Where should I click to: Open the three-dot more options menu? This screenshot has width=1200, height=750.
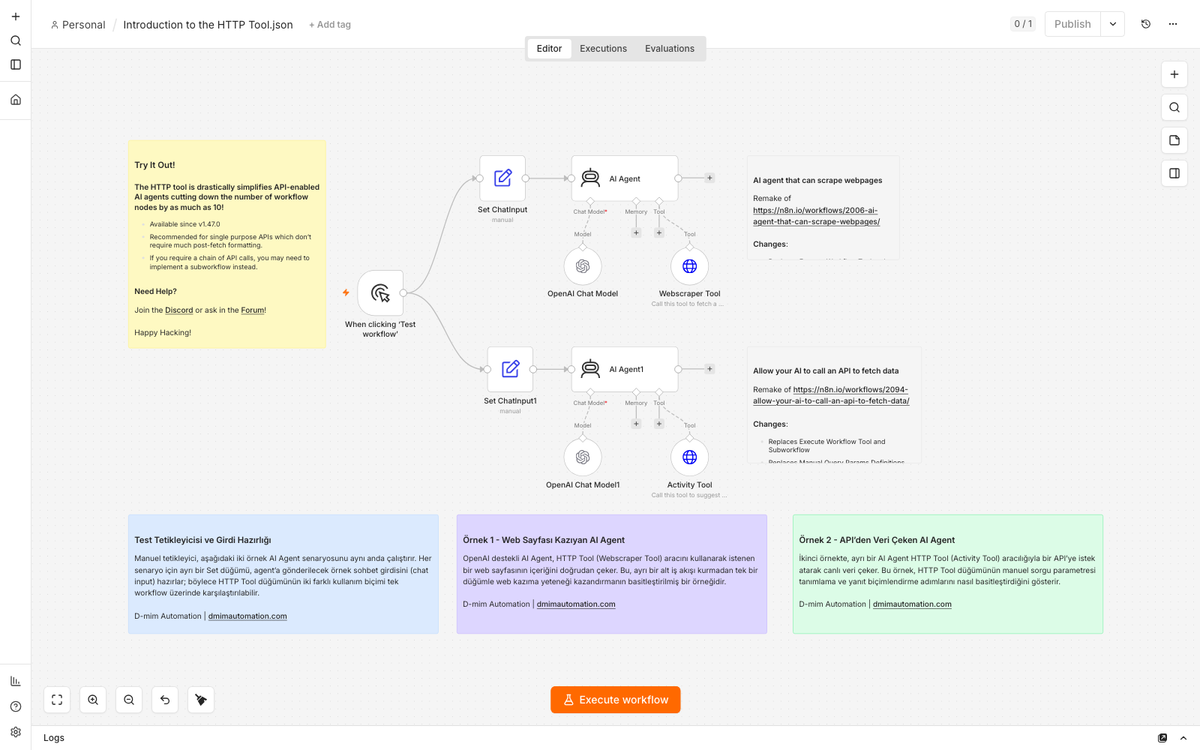coord(1173,24)
